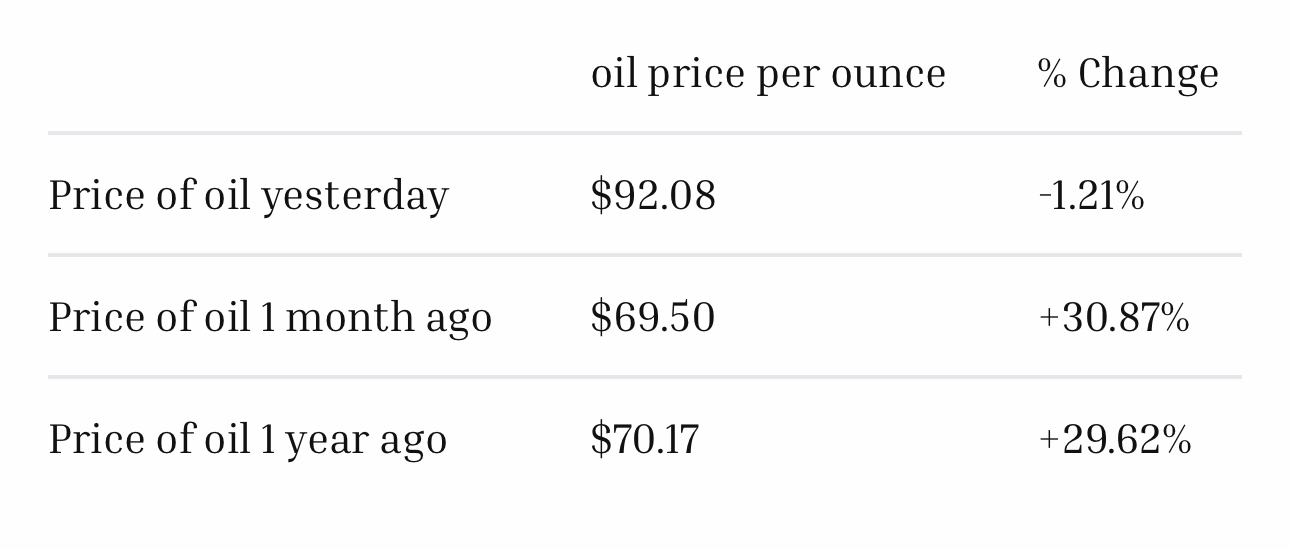The height and width of the screenshot is (549, 1290).
Task: Click the "oil price per ounce" column header
Action: coord(768,73)
